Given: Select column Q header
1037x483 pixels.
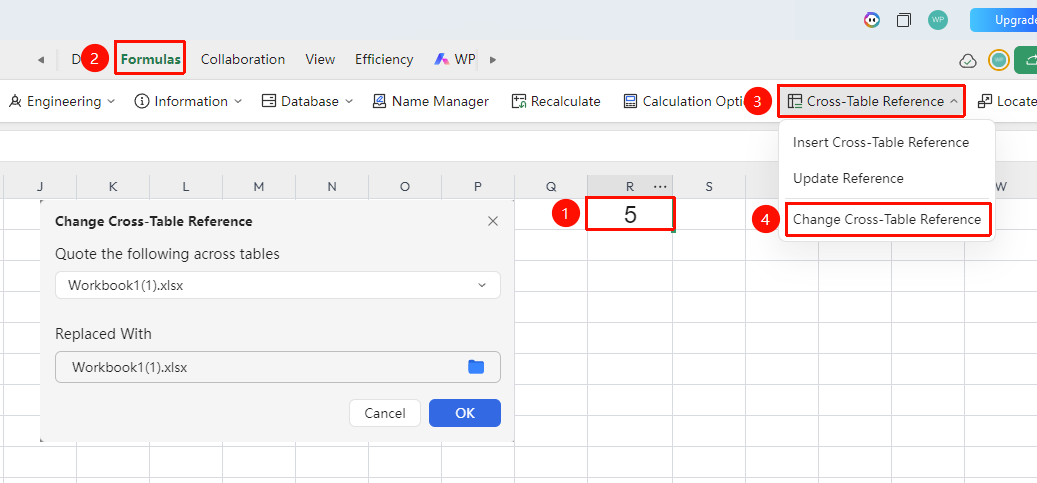Looking at the screenshot, I should 551,187.
